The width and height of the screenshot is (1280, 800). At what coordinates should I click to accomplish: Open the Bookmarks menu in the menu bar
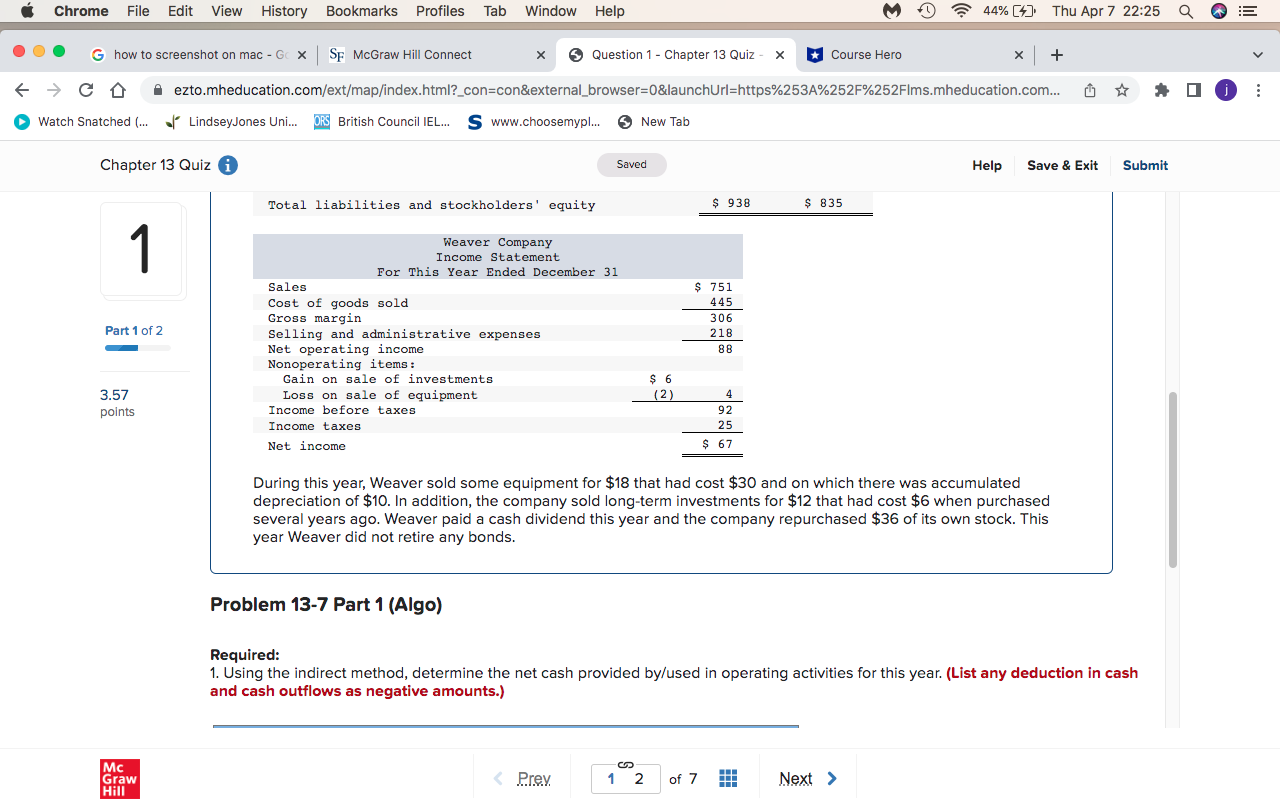point(361,11)
